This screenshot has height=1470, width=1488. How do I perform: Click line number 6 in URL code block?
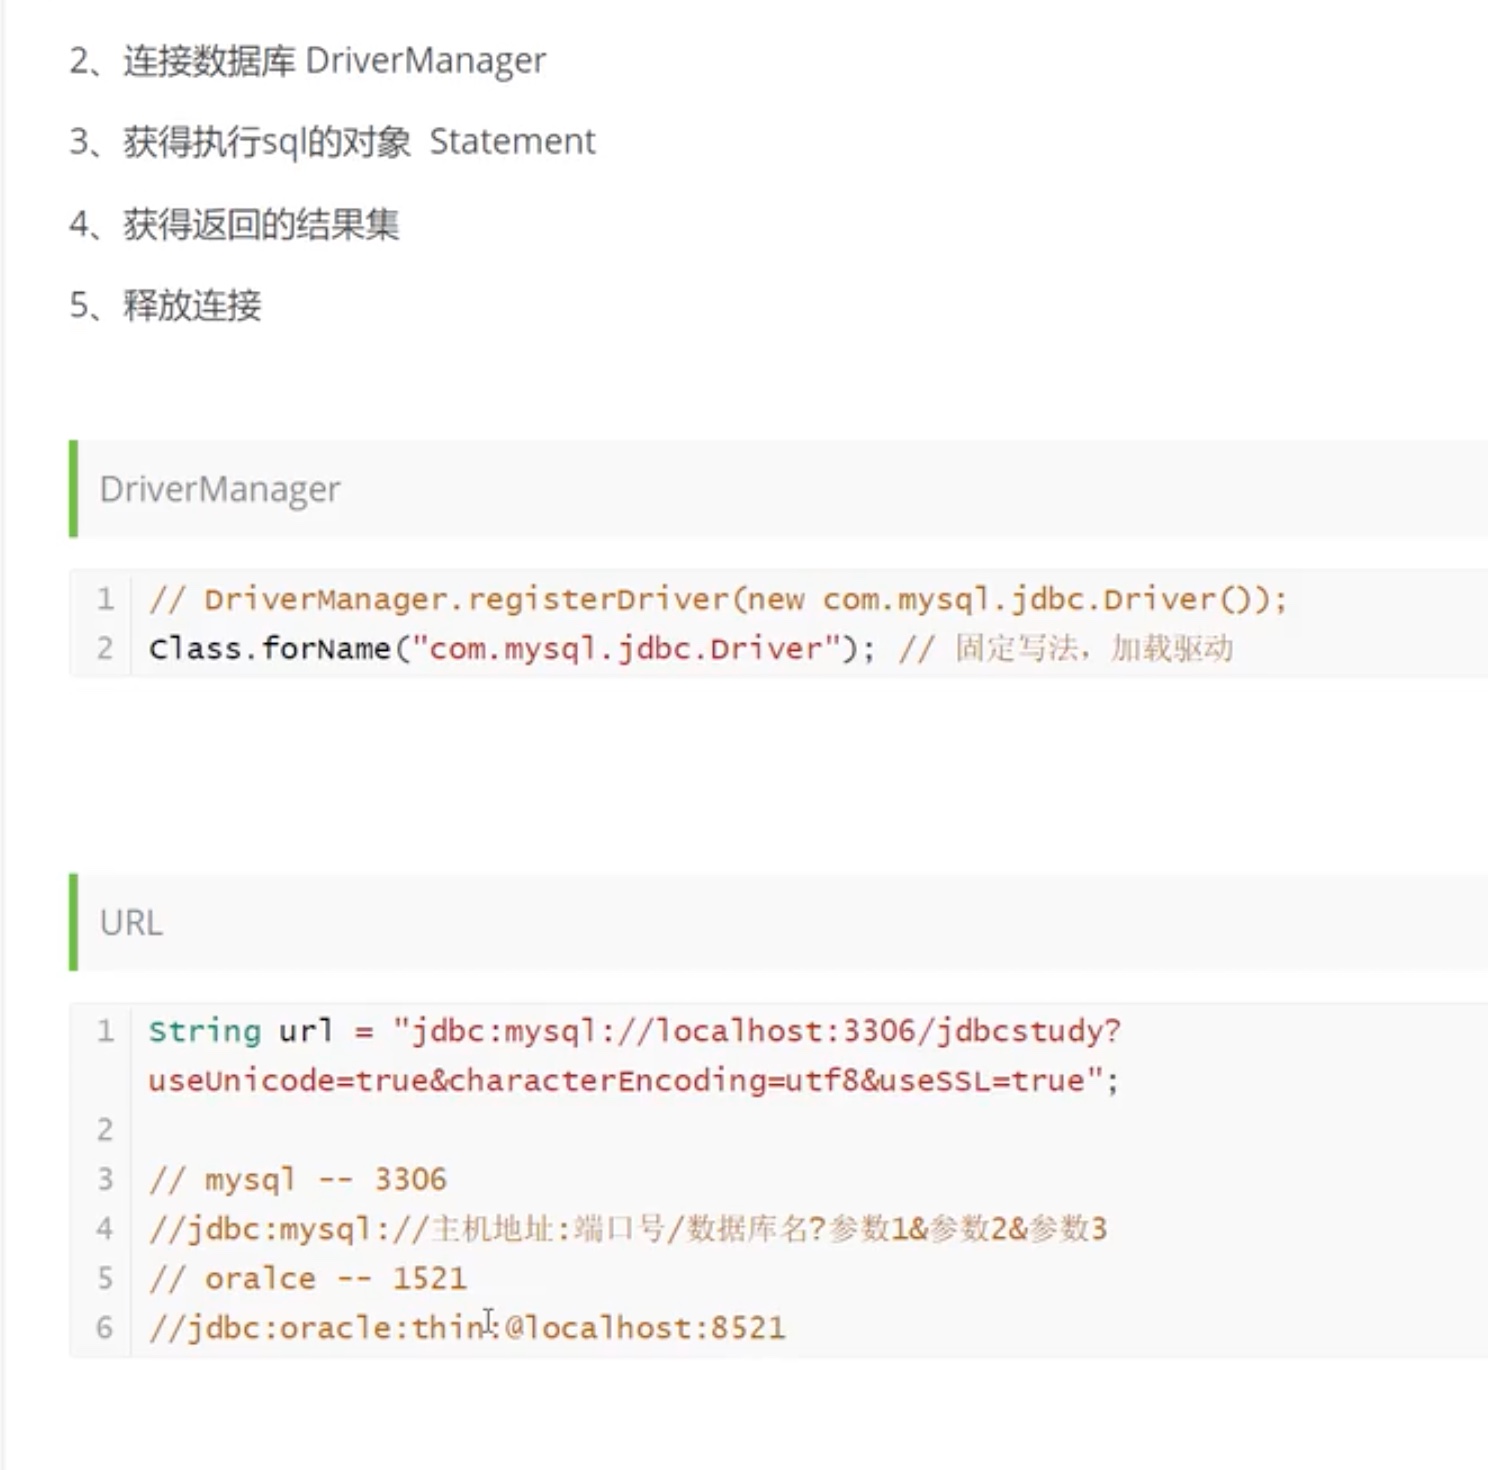point(105,1328)
